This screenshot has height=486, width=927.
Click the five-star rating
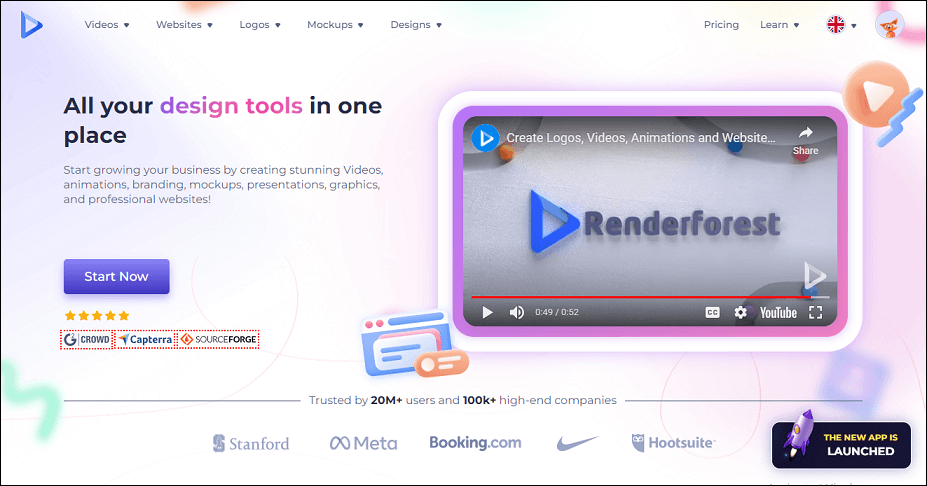click(97, 316)
